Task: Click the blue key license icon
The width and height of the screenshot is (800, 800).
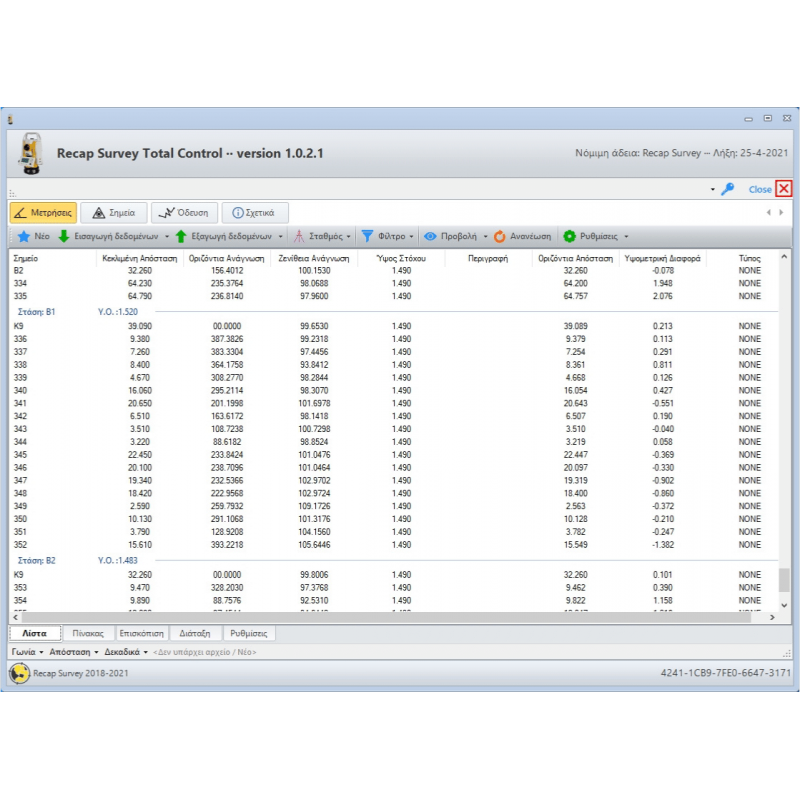Action: click(728, 189)
